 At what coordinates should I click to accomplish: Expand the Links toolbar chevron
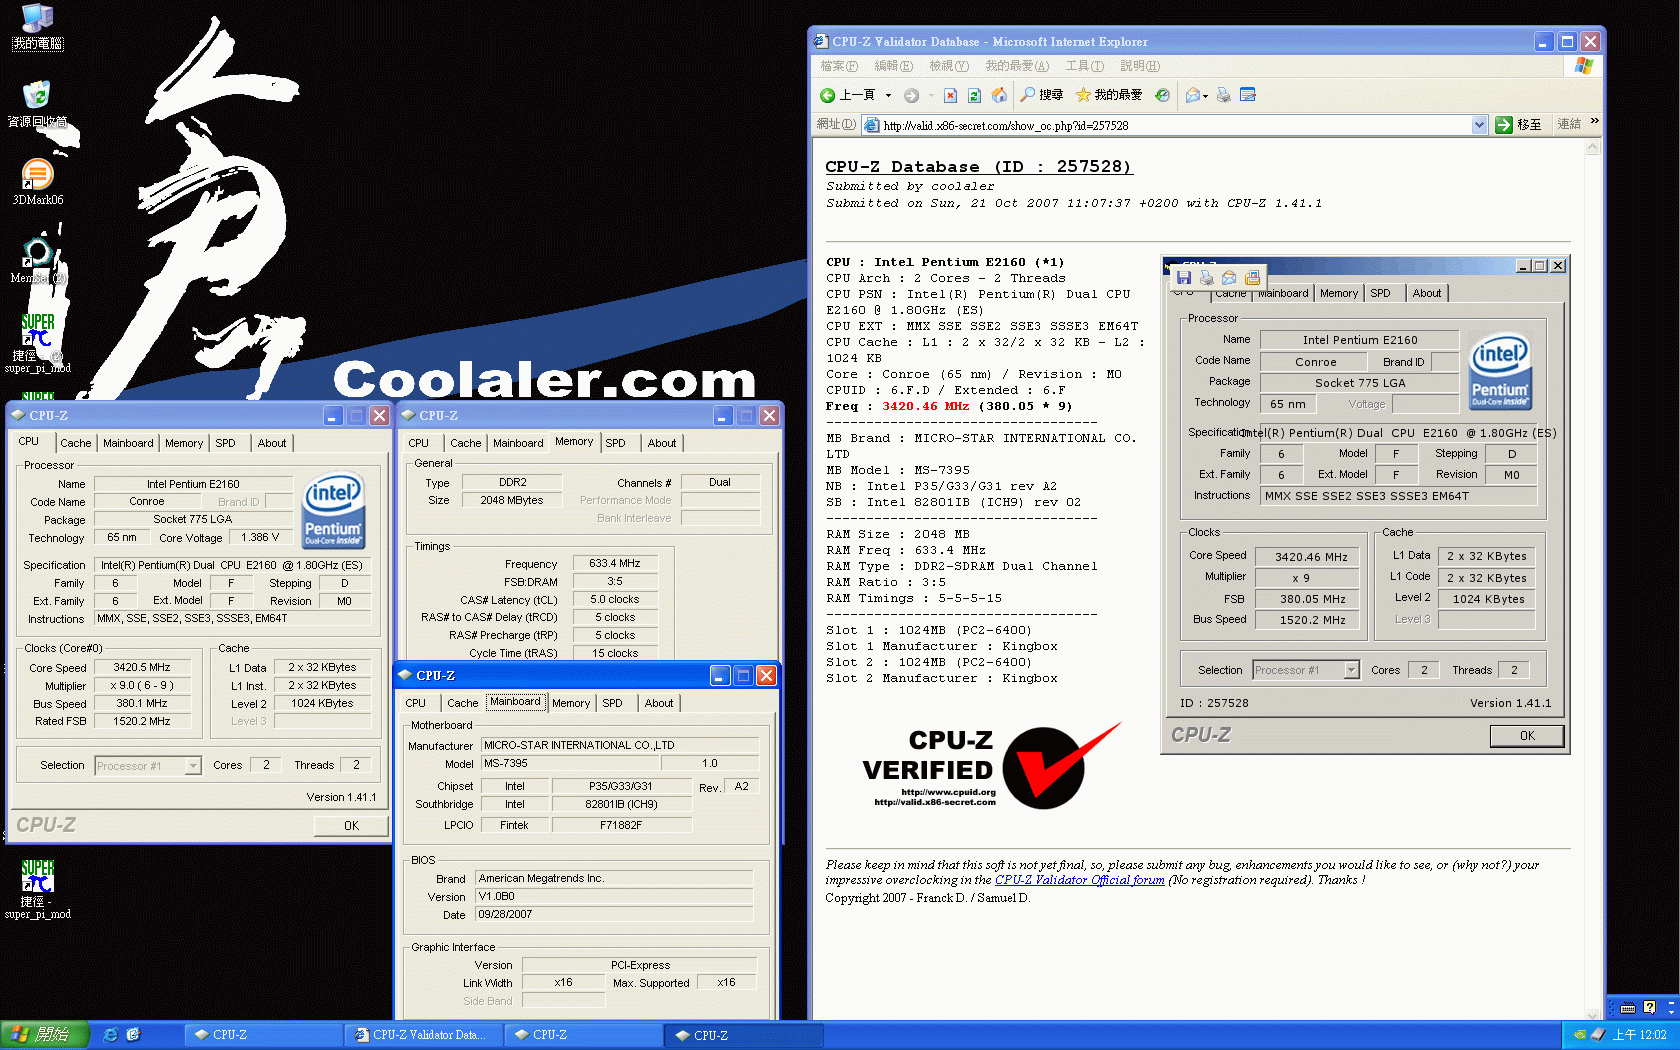pos(1594,121)
